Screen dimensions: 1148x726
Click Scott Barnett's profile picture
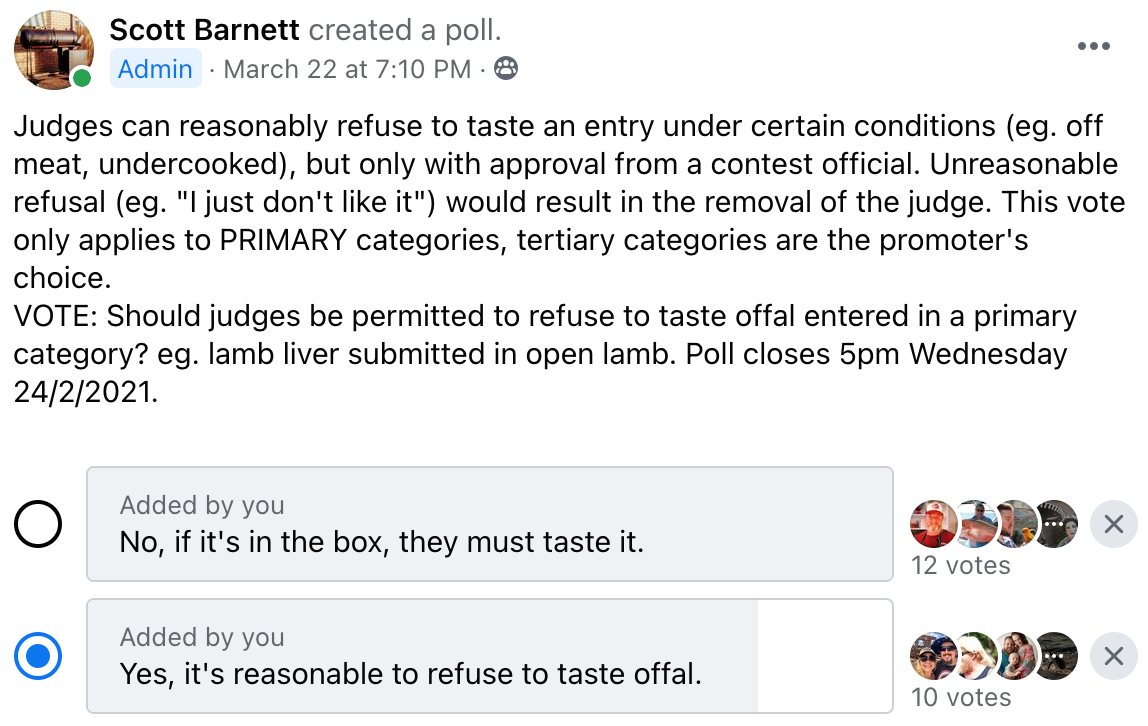coord(53,50)
